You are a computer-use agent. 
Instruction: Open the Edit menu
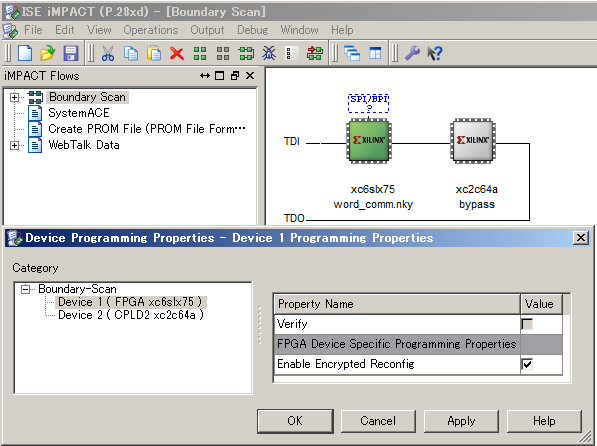pos(65,30)
